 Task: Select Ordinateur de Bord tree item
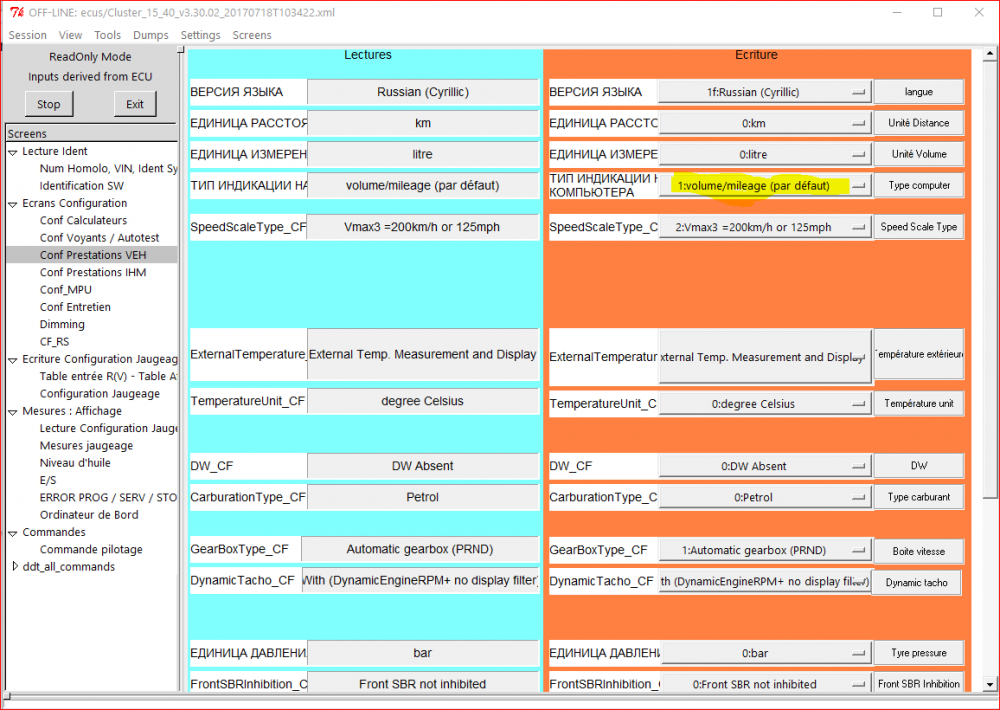(89, 515)
